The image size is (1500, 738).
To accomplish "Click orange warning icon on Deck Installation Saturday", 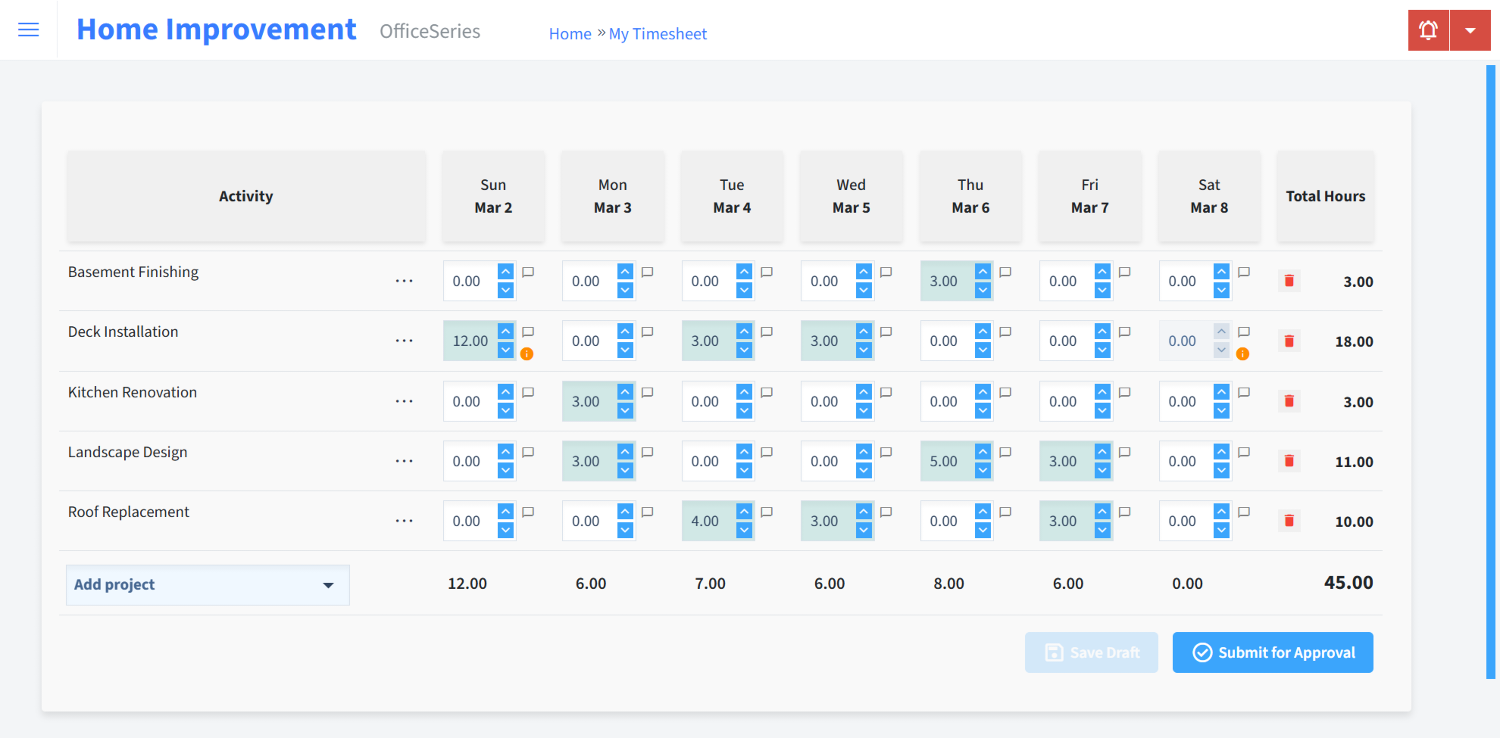I will click(1243, 353).
